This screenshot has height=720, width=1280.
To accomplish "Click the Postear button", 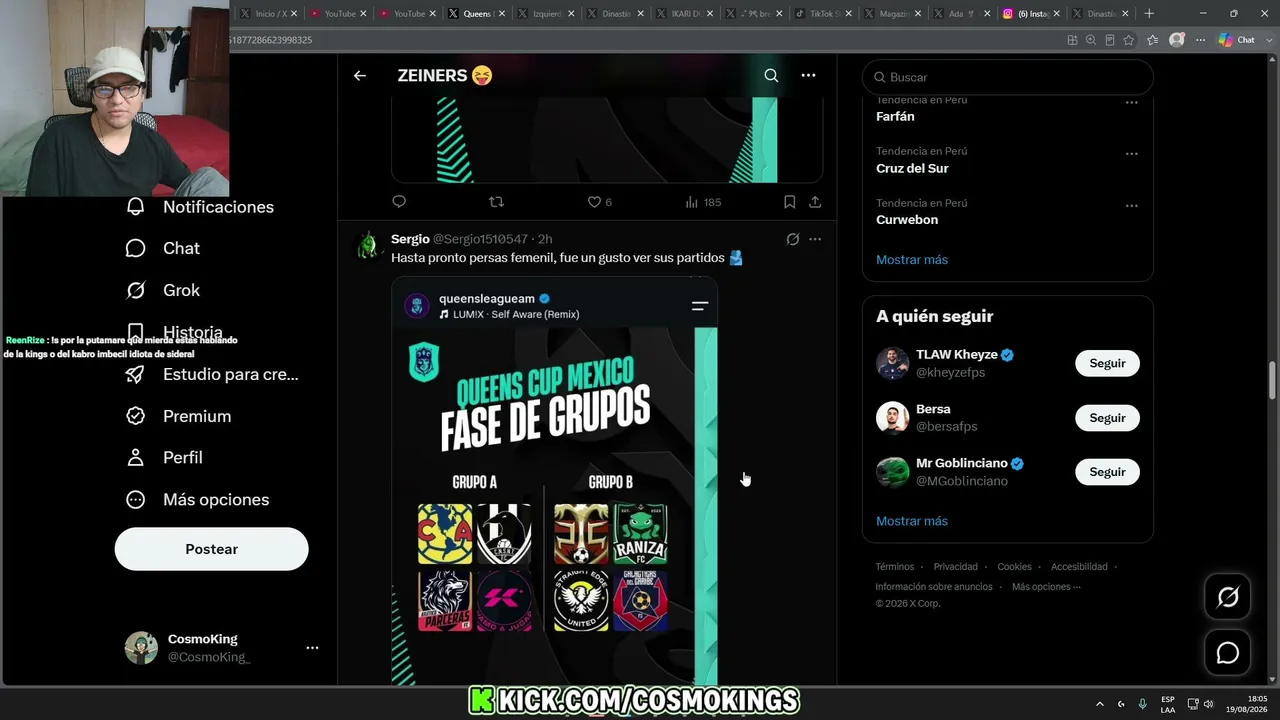I will pos(212,549).
